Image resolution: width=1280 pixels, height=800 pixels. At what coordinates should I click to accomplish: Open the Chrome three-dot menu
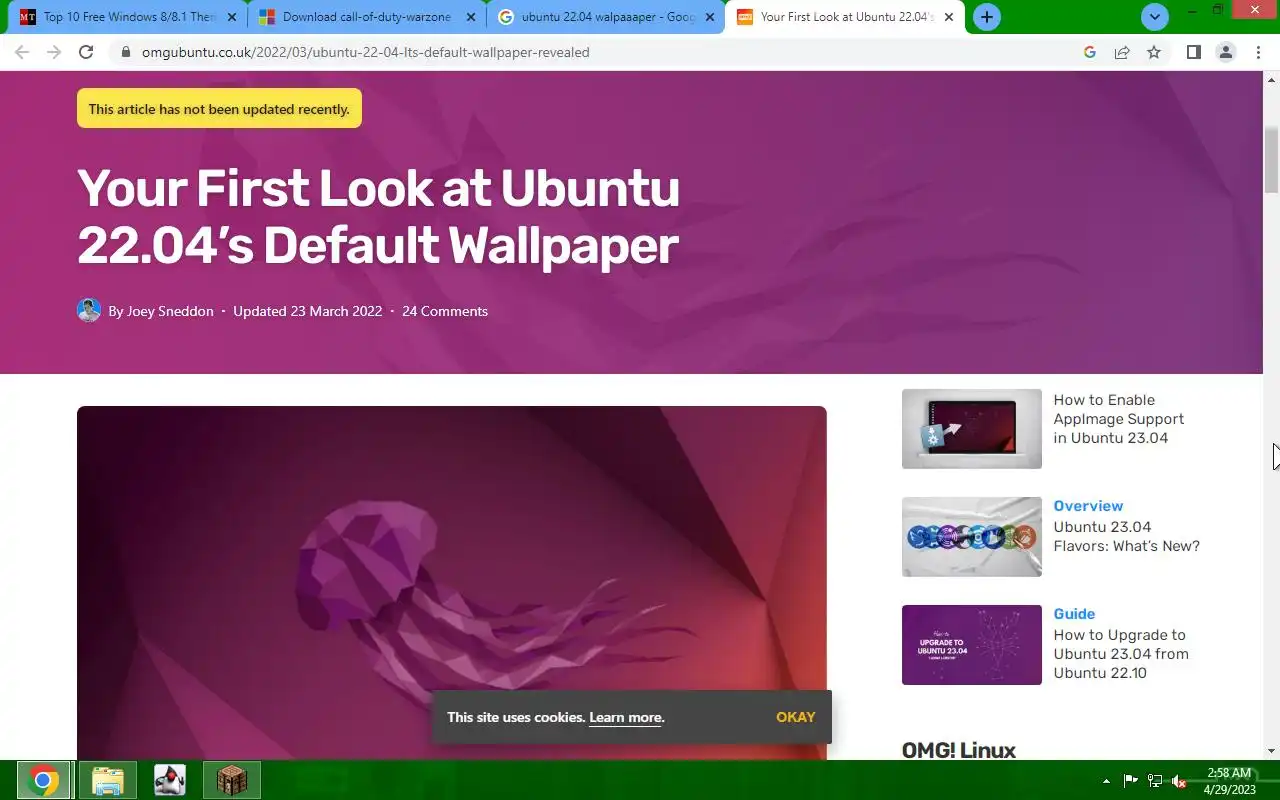1258,52
